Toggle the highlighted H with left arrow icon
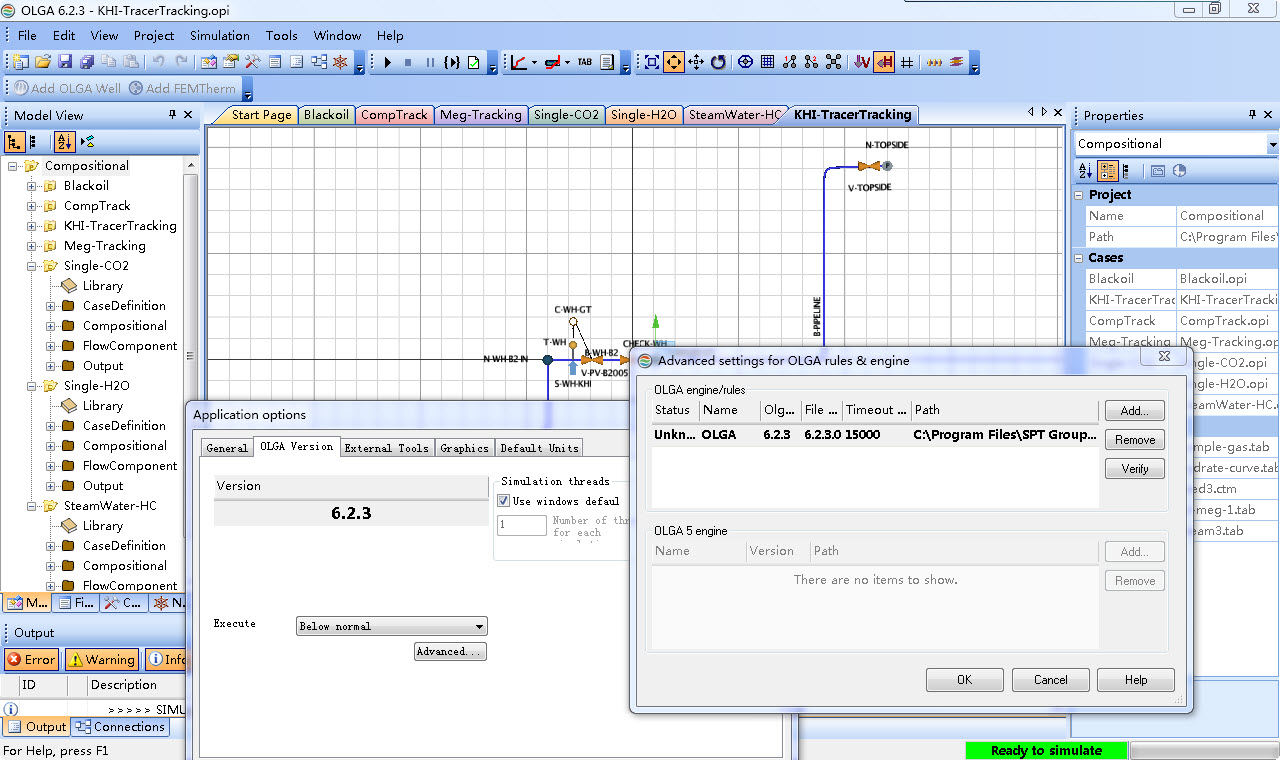This screenshot has width=1280, height=760. tap(884, 62)
